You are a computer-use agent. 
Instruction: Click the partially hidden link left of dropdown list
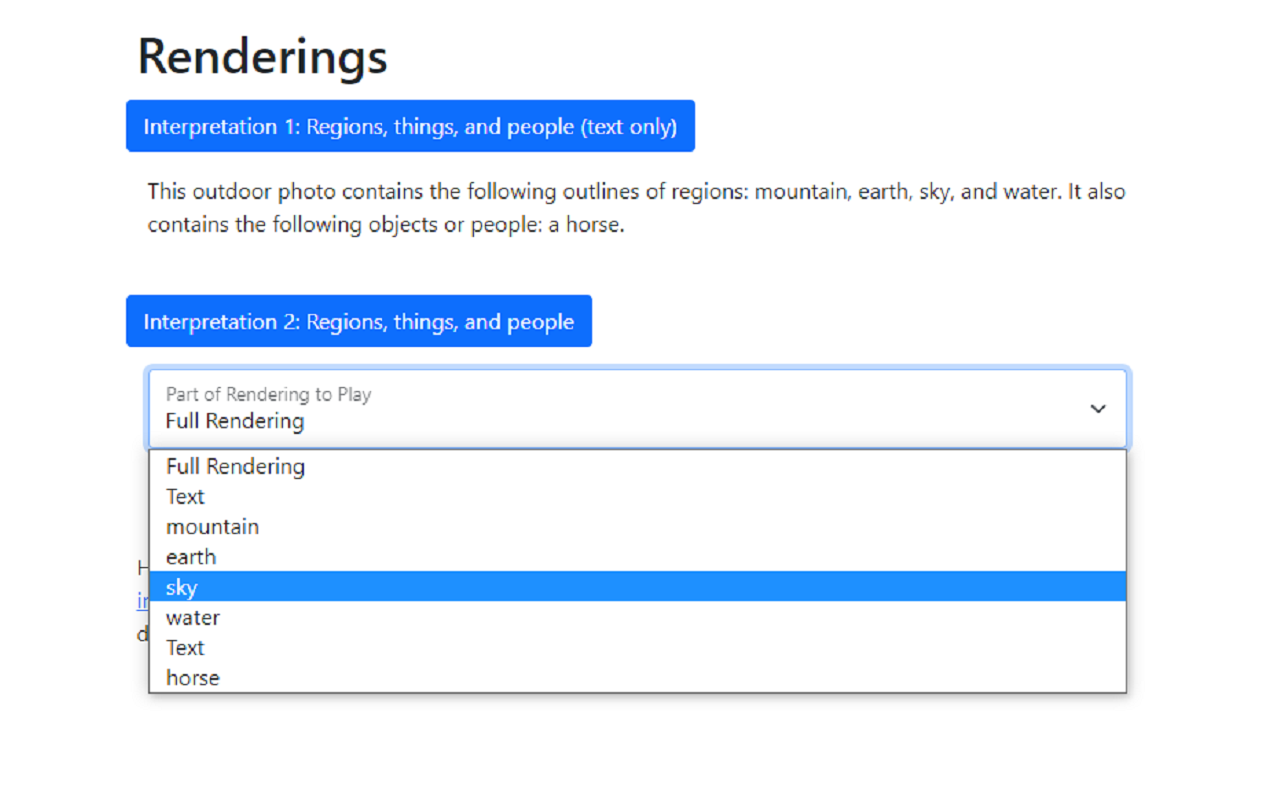pyautogui.click(x=143, y=601)
